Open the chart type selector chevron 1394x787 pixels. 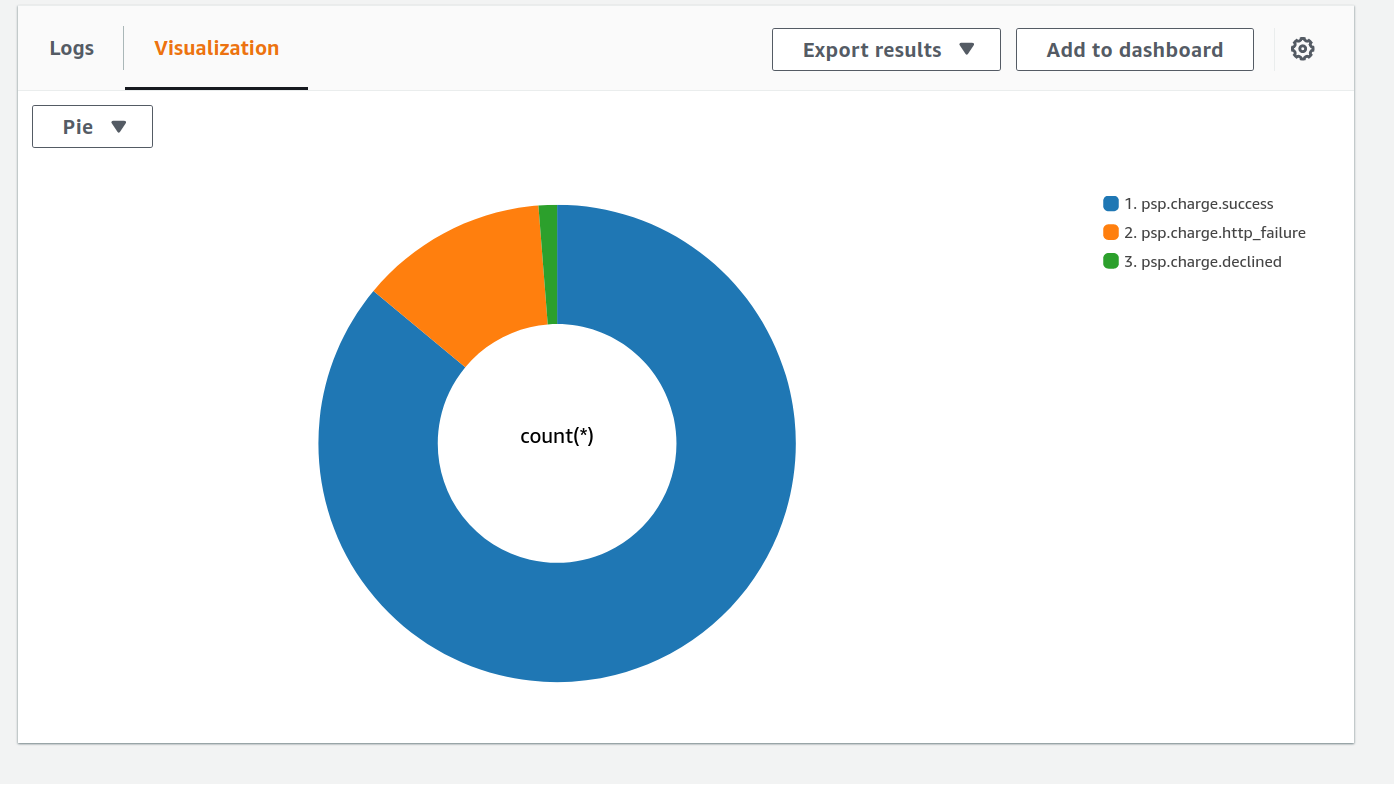119,126
